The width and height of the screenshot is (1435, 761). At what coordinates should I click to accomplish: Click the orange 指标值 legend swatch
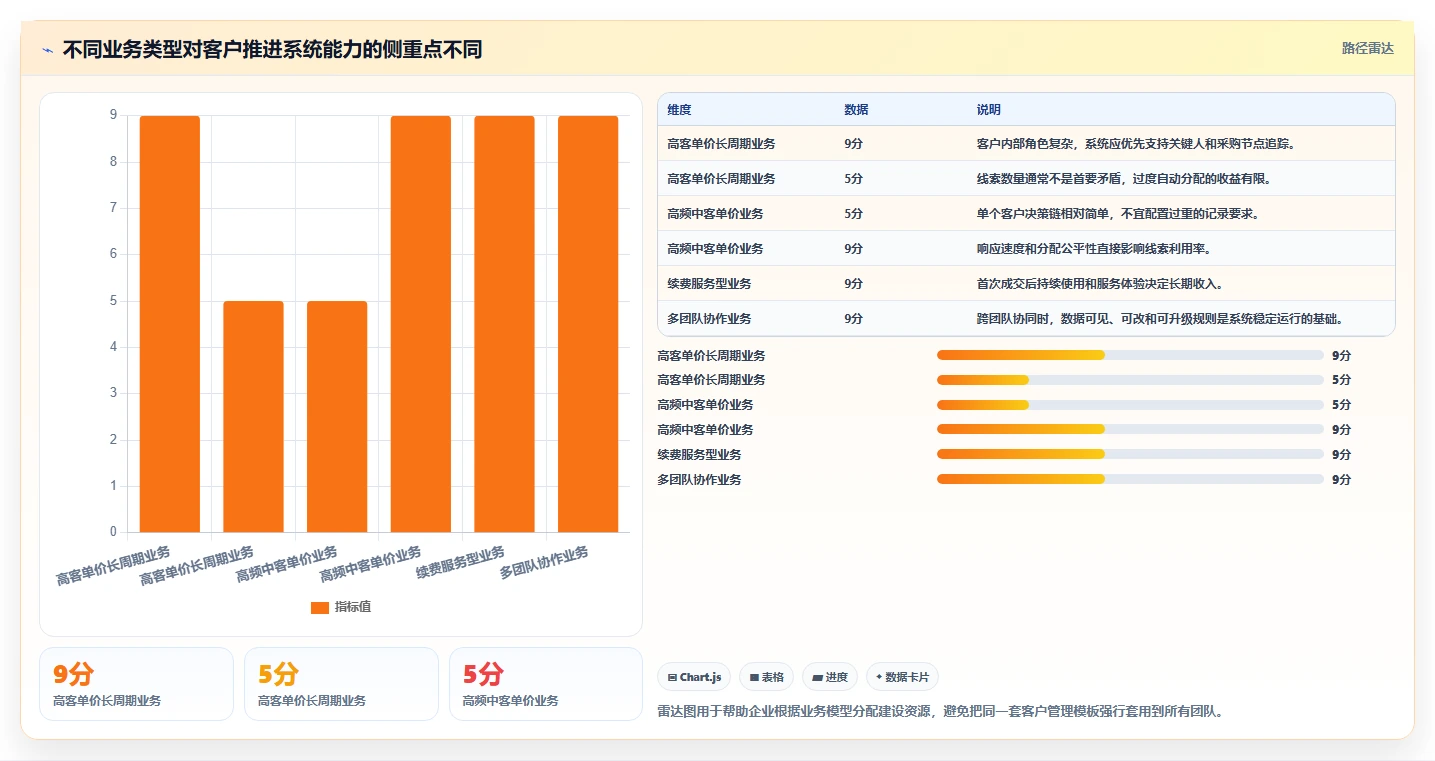320,607
